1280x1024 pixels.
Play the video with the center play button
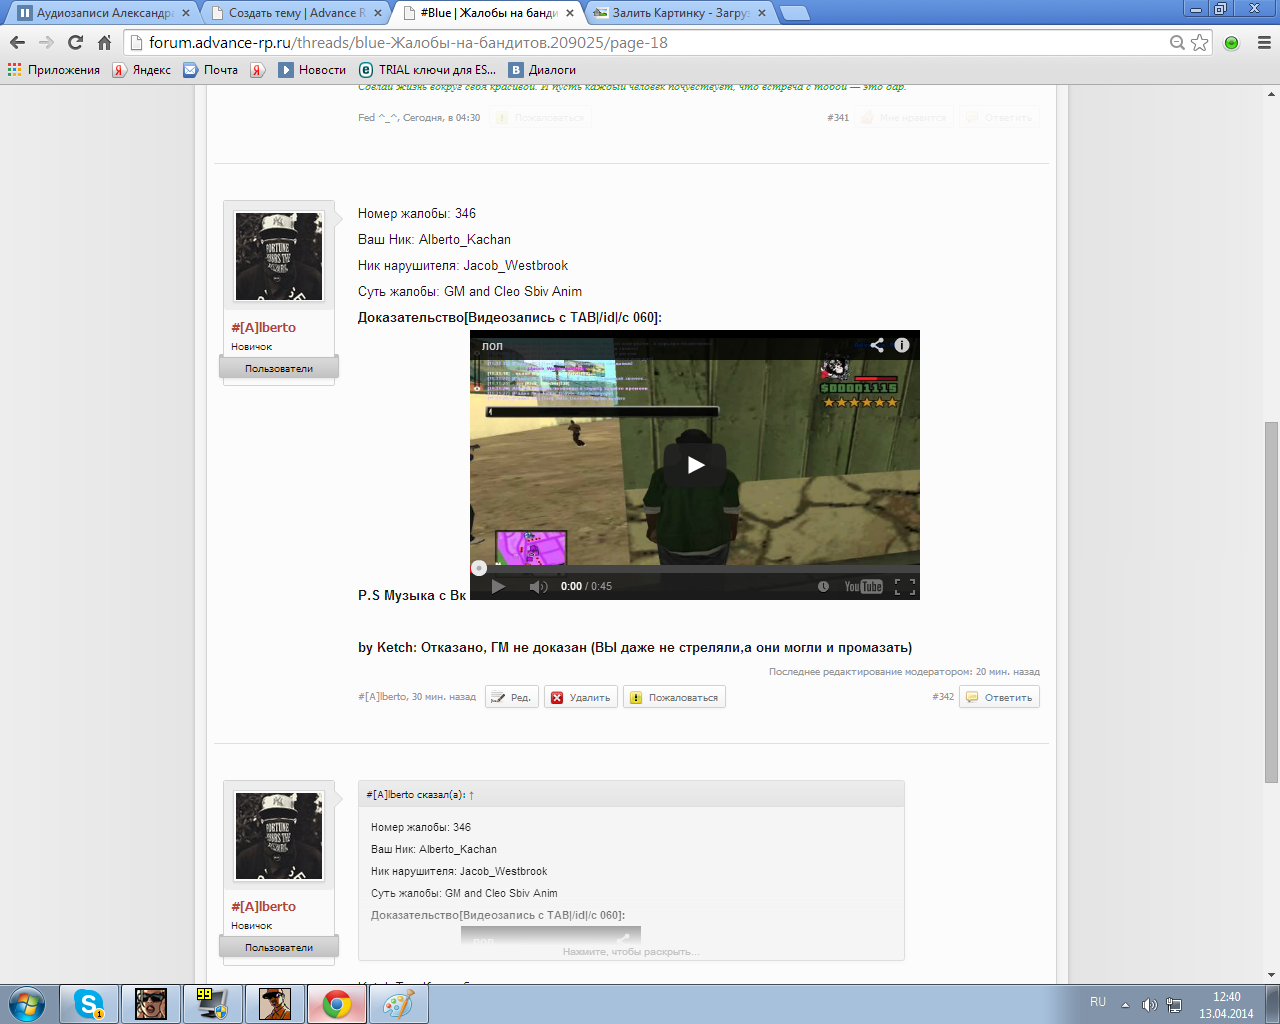point(695,464)
